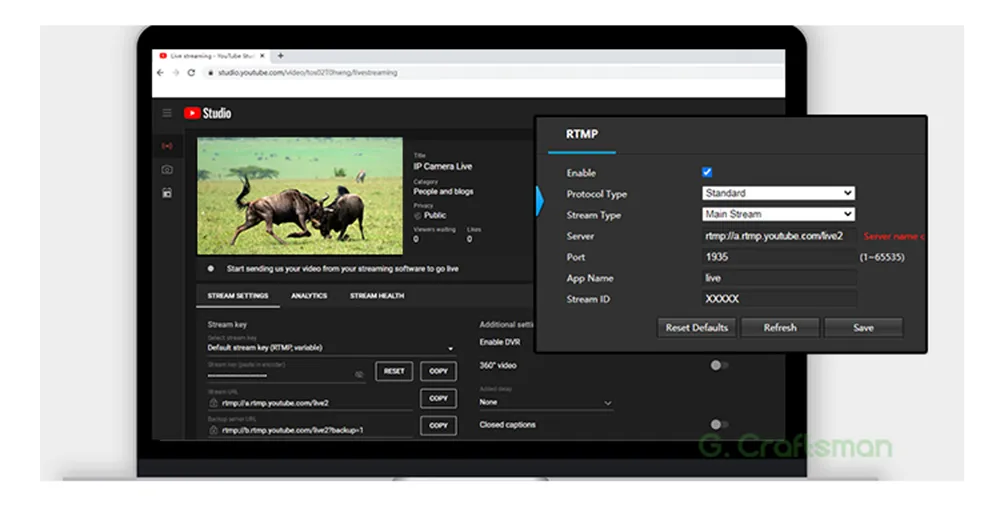Image resolution: width=1000 pixels, height=509 pixels.
Task: Click the browser reload icon
Action: [191, 73]
